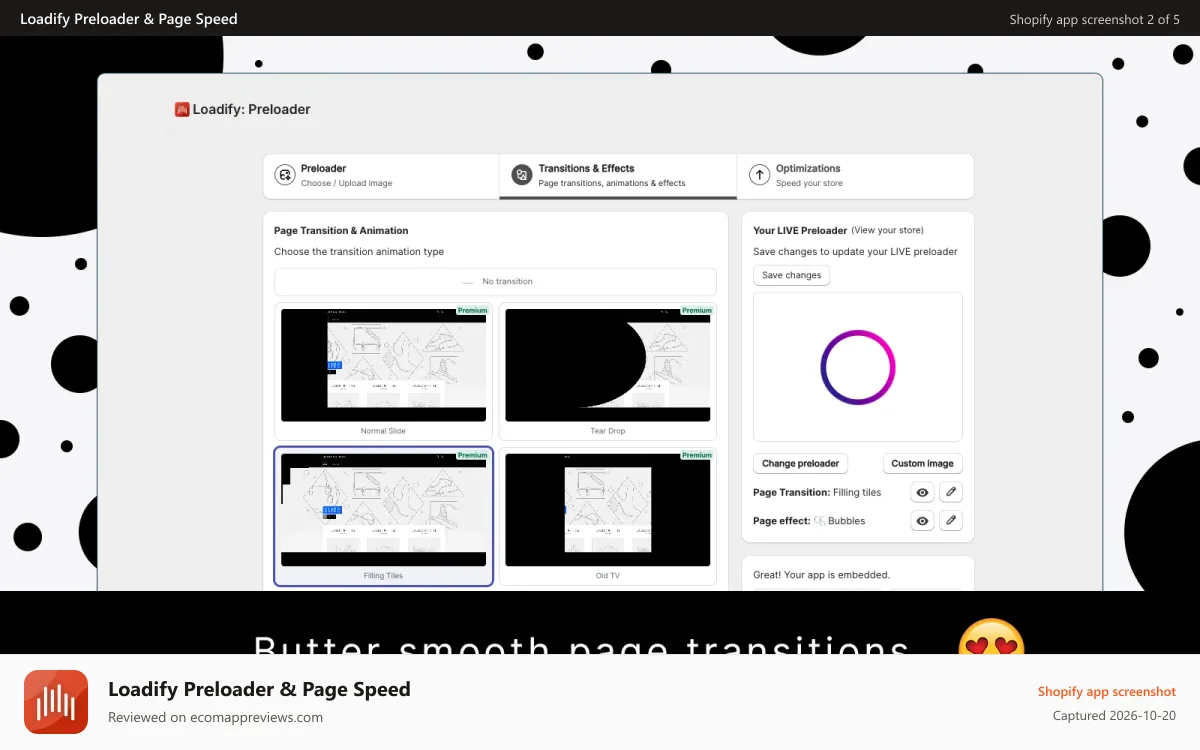This screenshot has height=750, width=1200.
Task: Click the Loadify app icon in the footer
Action: (x=56, y=702)
